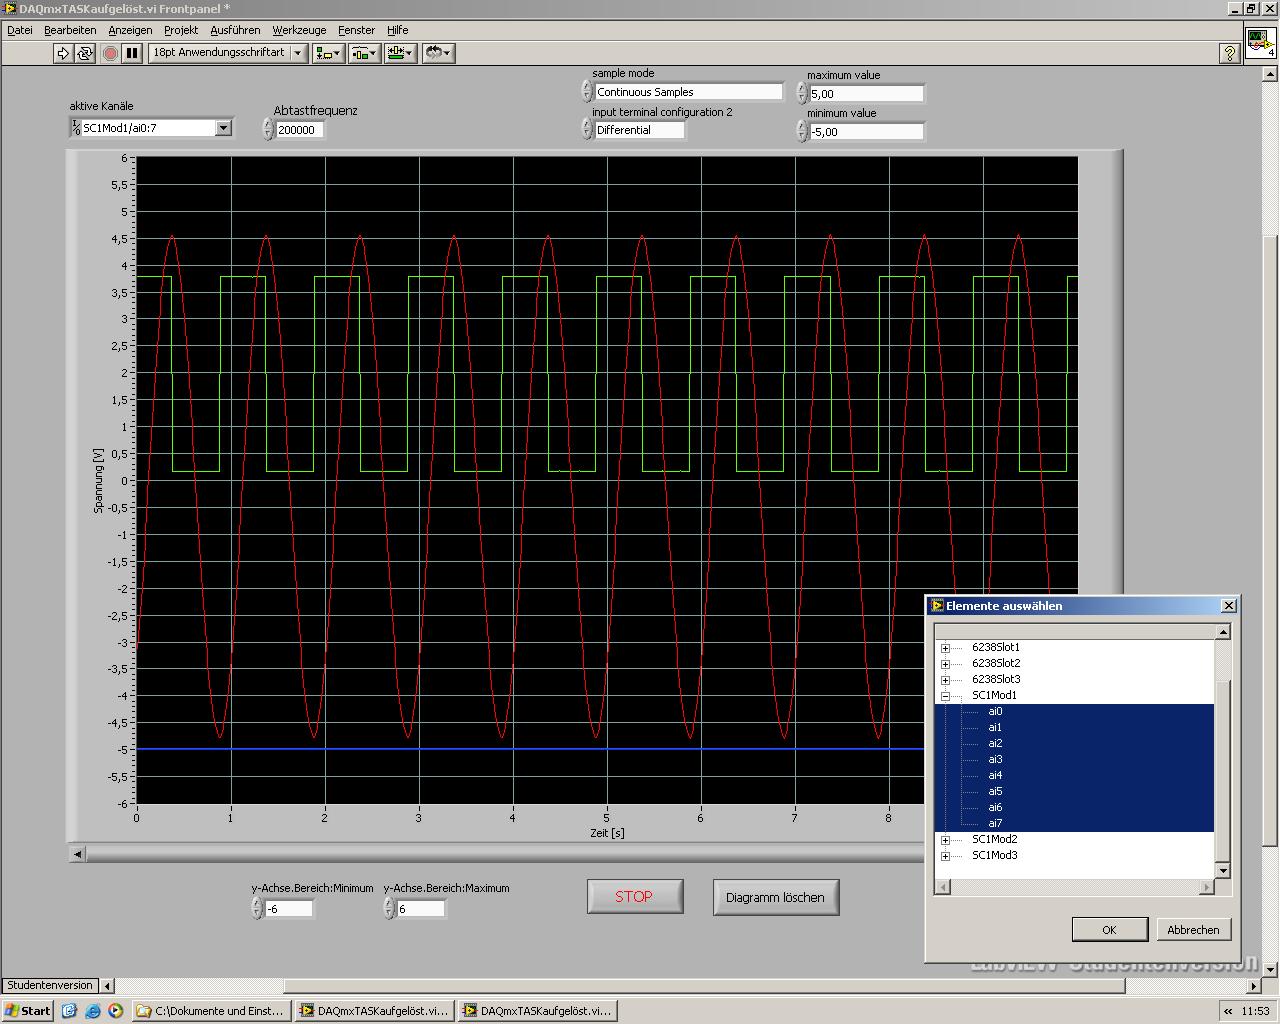1280x1024 pixels.
Task: Click the Run arrow toolbar icon
Action: pos(63,53)
